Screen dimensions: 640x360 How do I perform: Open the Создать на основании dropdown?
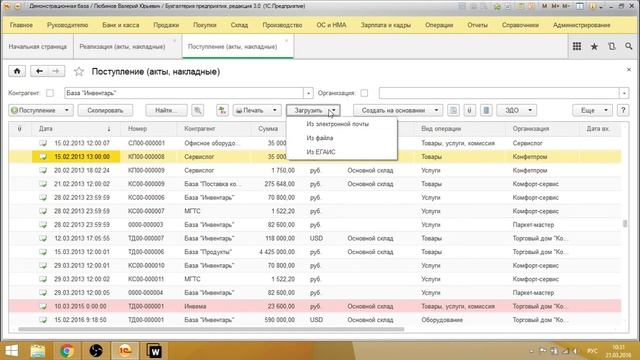(x=398, y=110)
